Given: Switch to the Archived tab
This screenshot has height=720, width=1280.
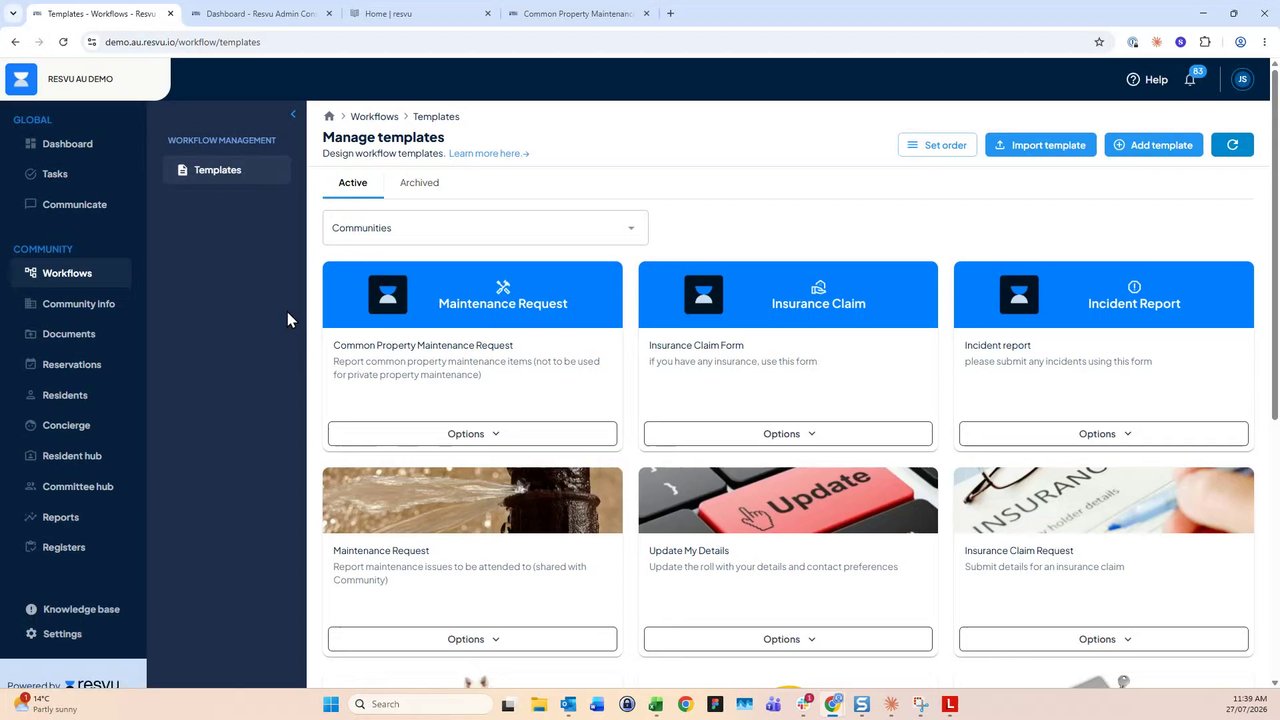Looking at the screenshot, I should pos(419,183).
